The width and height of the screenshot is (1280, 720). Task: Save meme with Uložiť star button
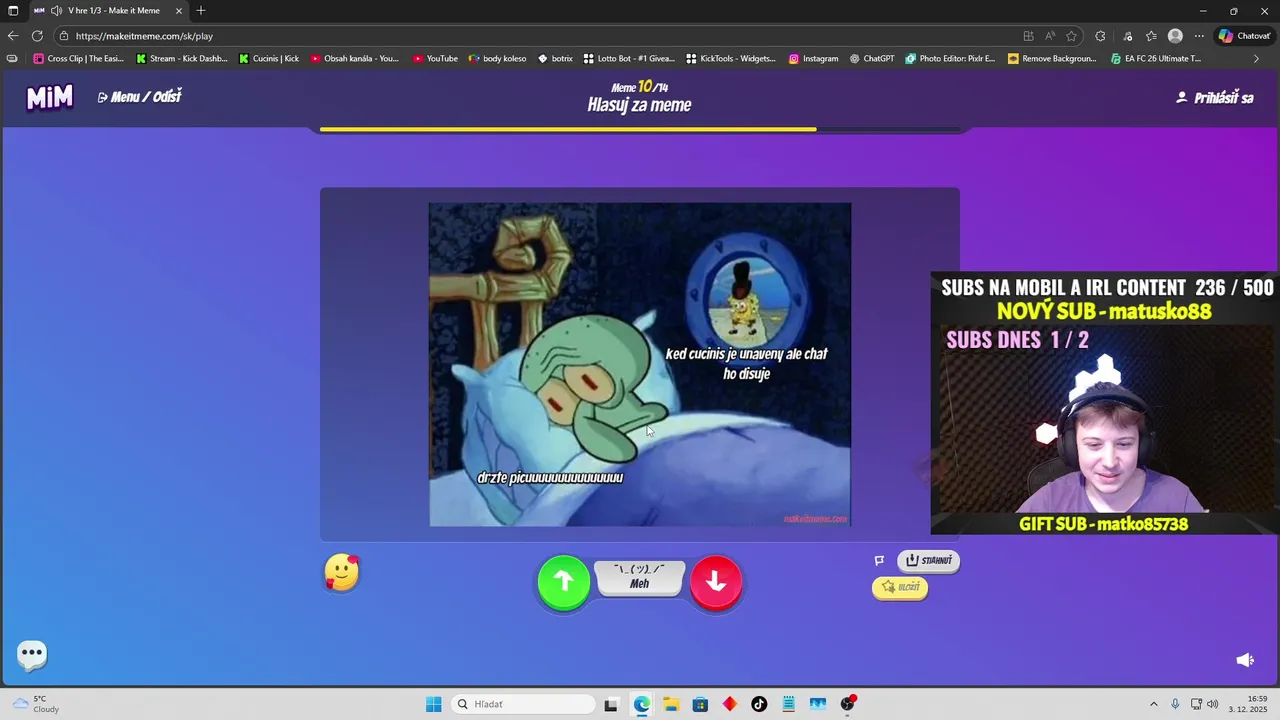click(900, 587)
